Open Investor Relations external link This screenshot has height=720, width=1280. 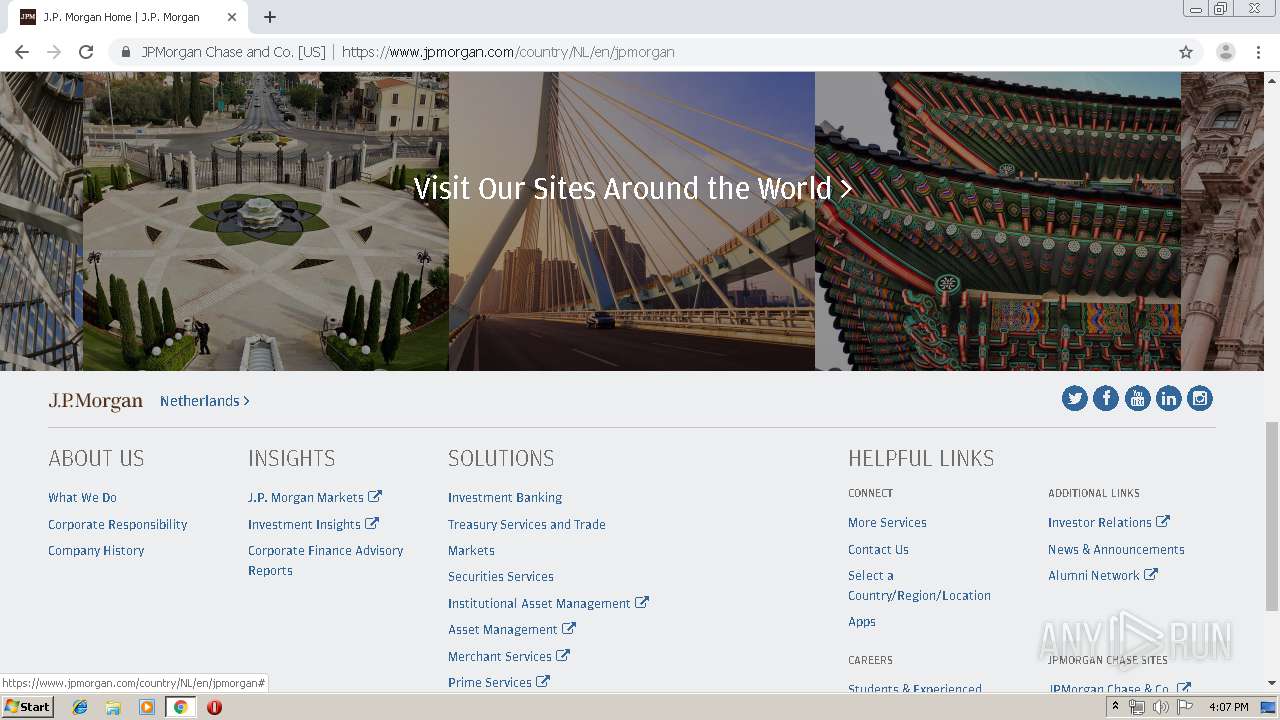[x=1109, y=522]
